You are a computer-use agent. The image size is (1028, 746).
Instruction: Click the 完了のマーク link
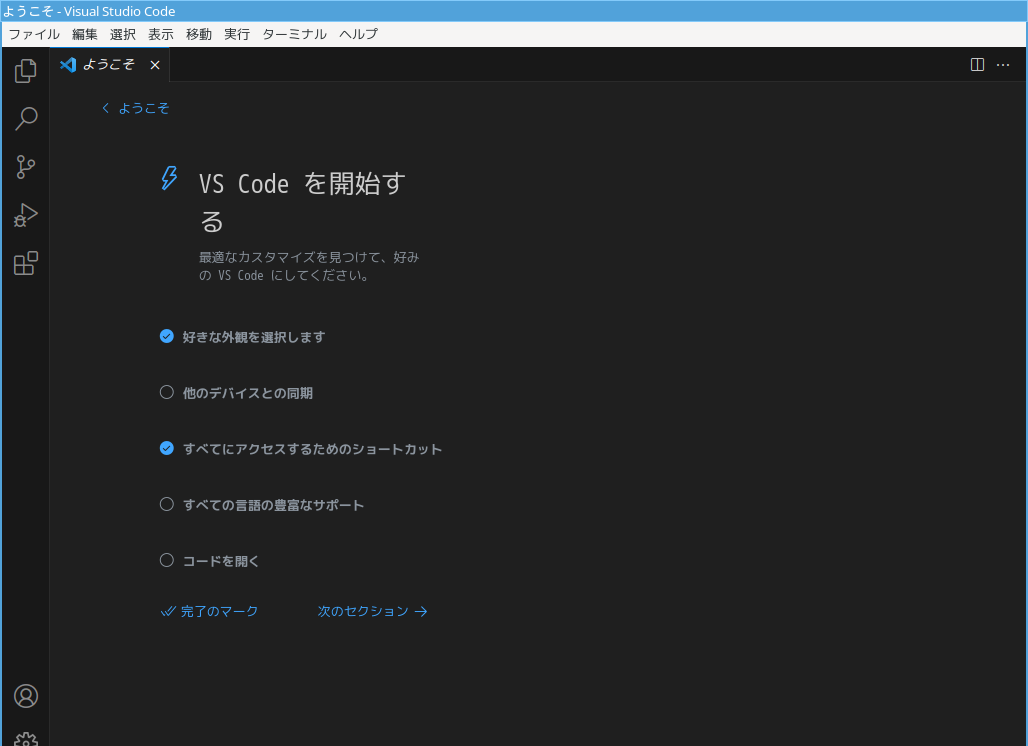click(x=209, y=612)
